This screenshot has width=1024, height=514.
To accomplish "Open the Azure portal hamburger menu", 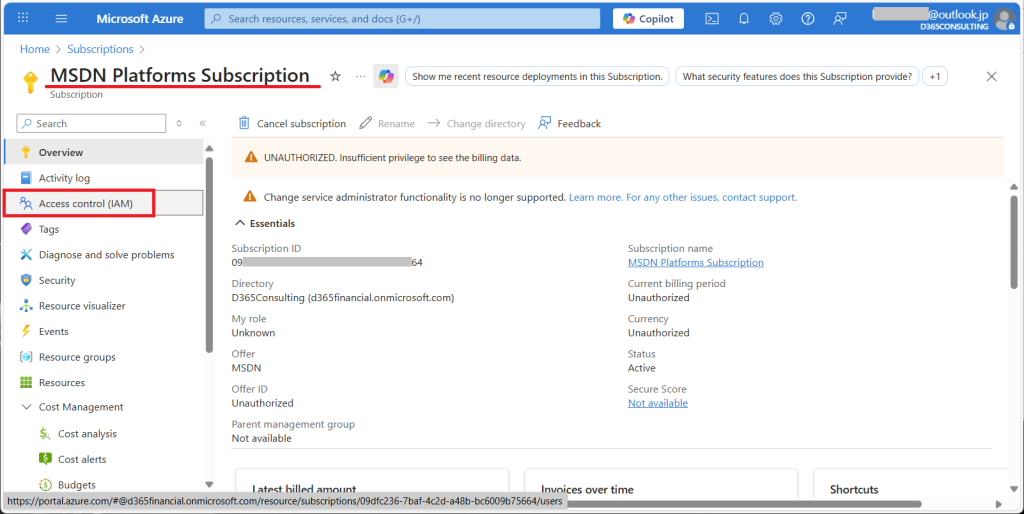I will [61, 18].
